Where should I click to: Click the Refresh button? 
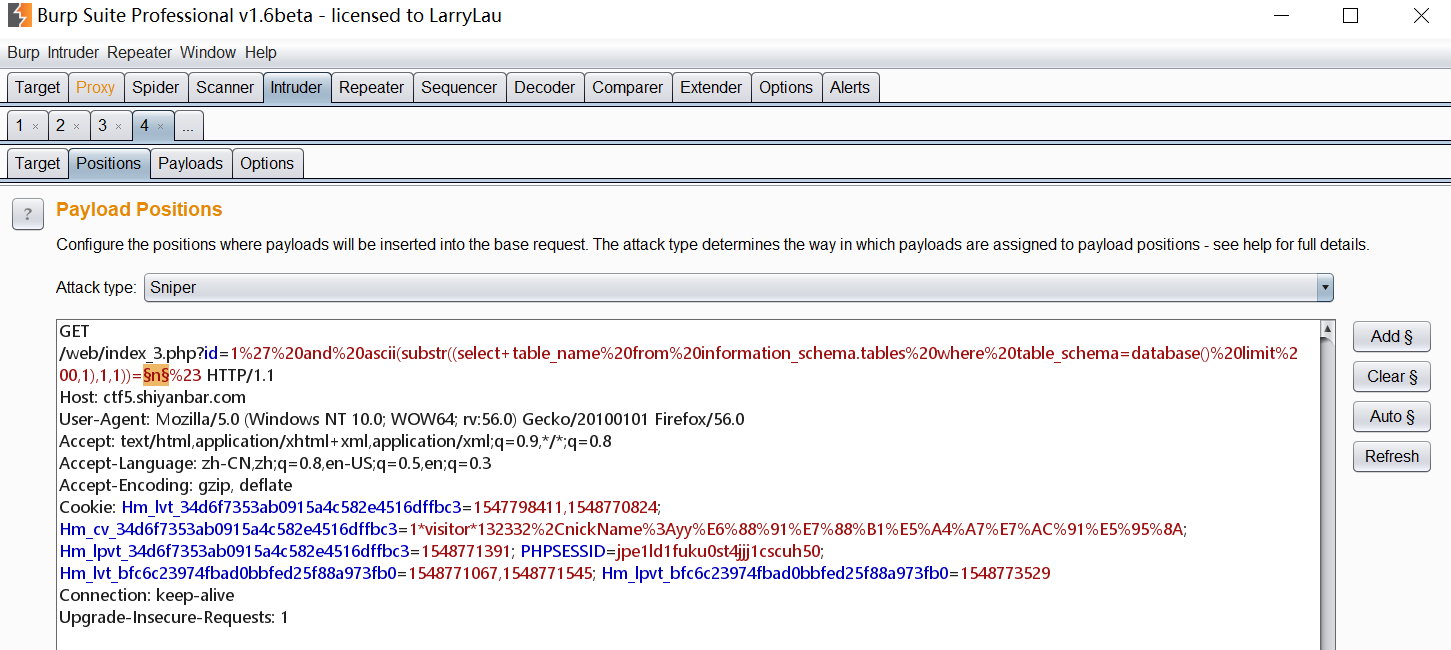1392,457
